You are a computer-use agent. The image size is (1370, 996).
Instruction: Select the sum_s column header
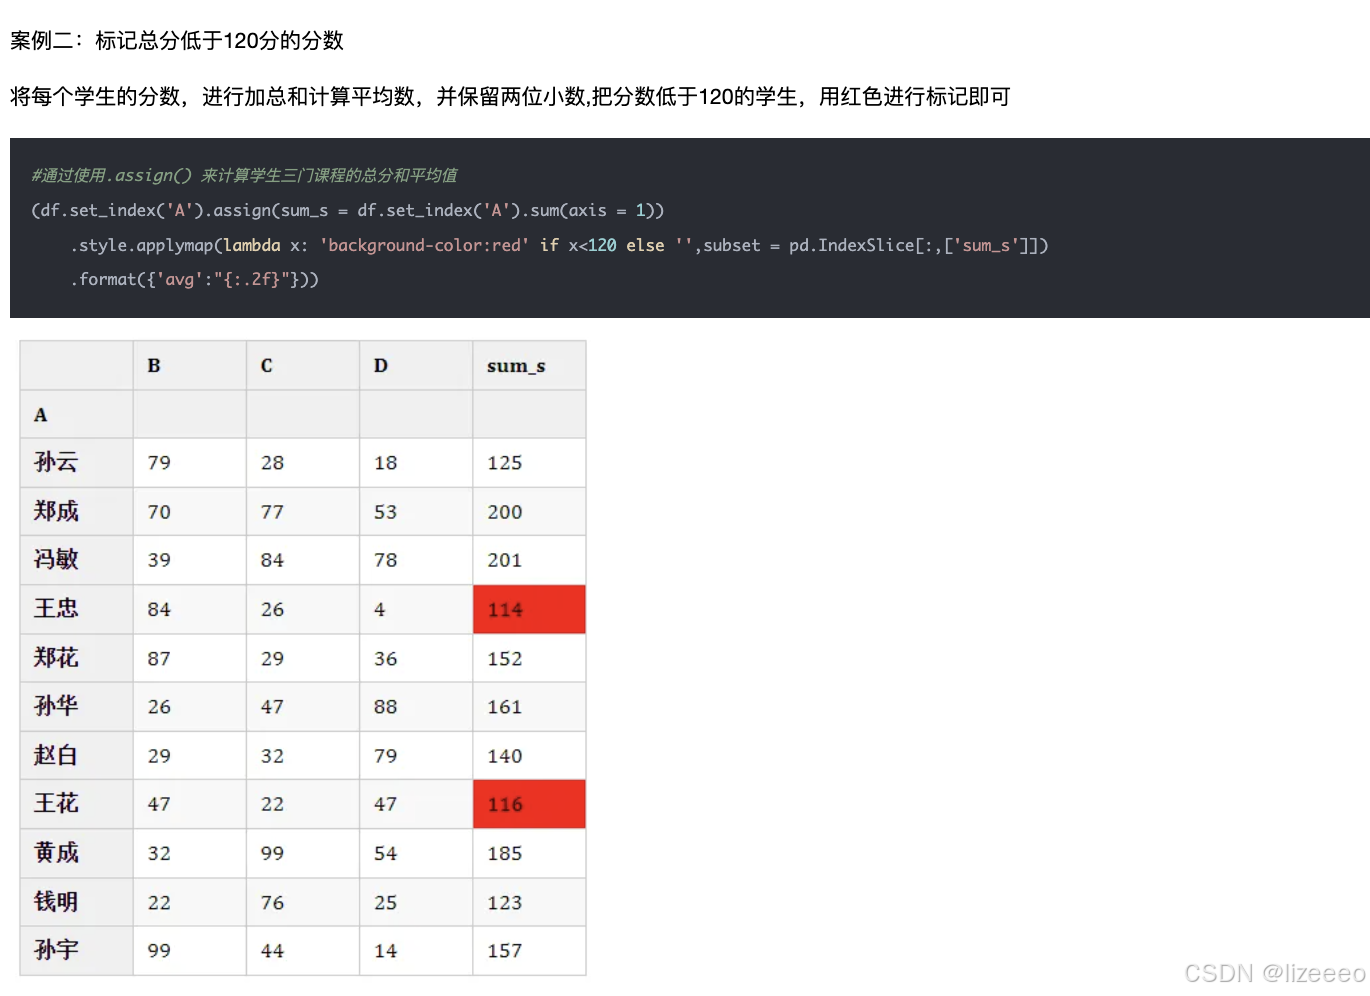[x=515, y=365]
